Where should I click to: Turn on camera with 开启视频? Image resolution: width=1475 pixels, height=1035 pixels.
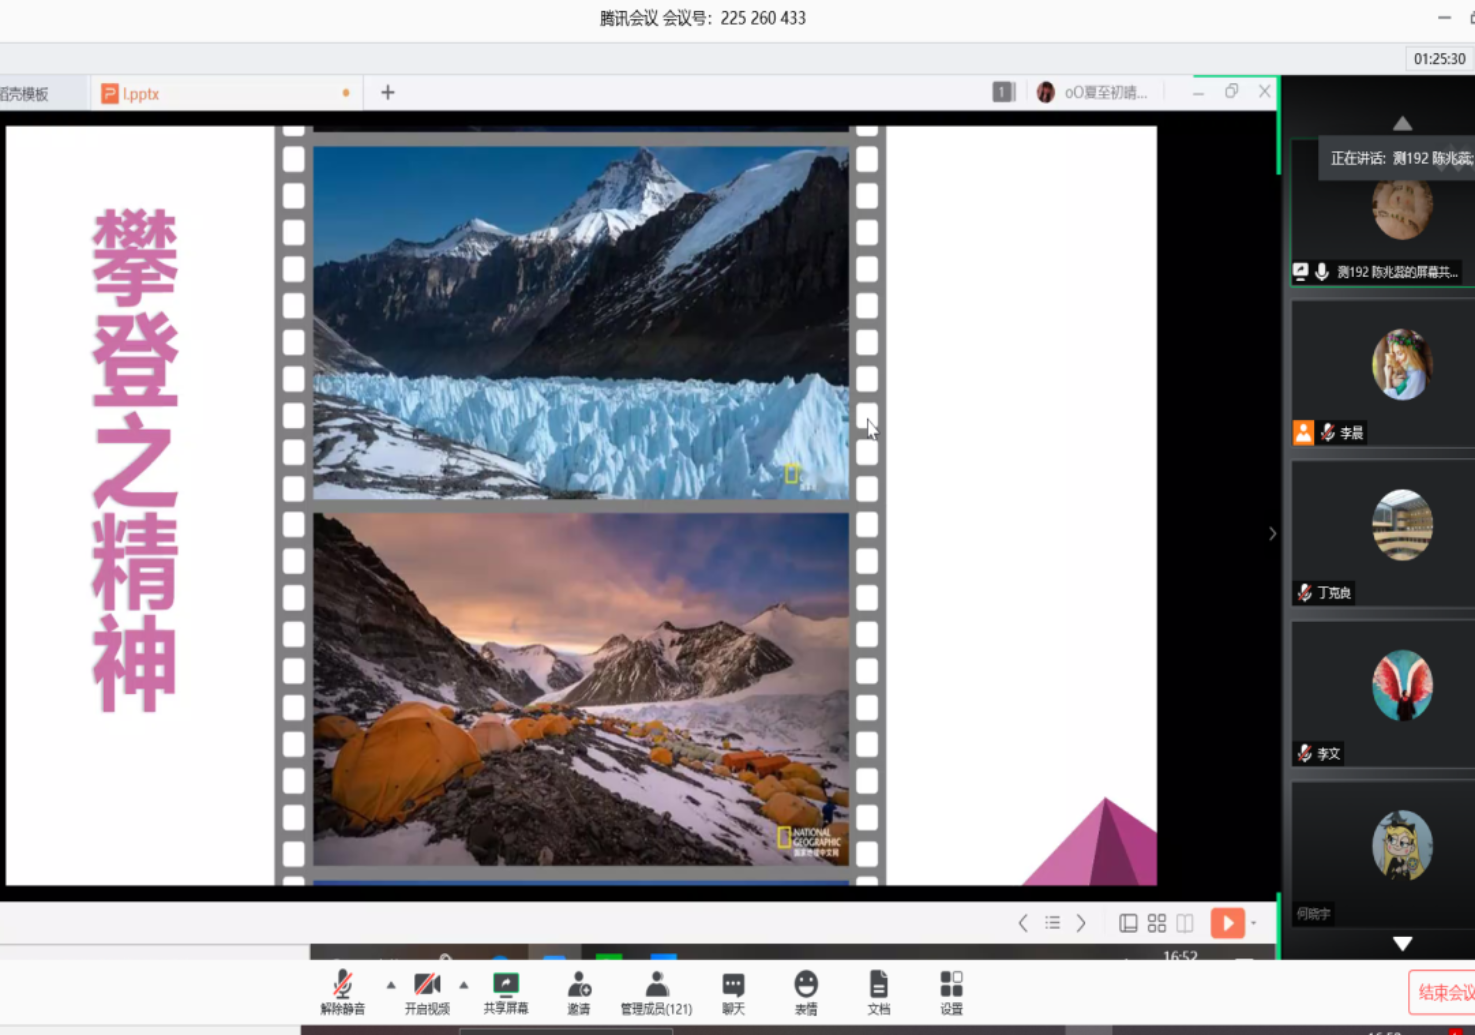427,992
